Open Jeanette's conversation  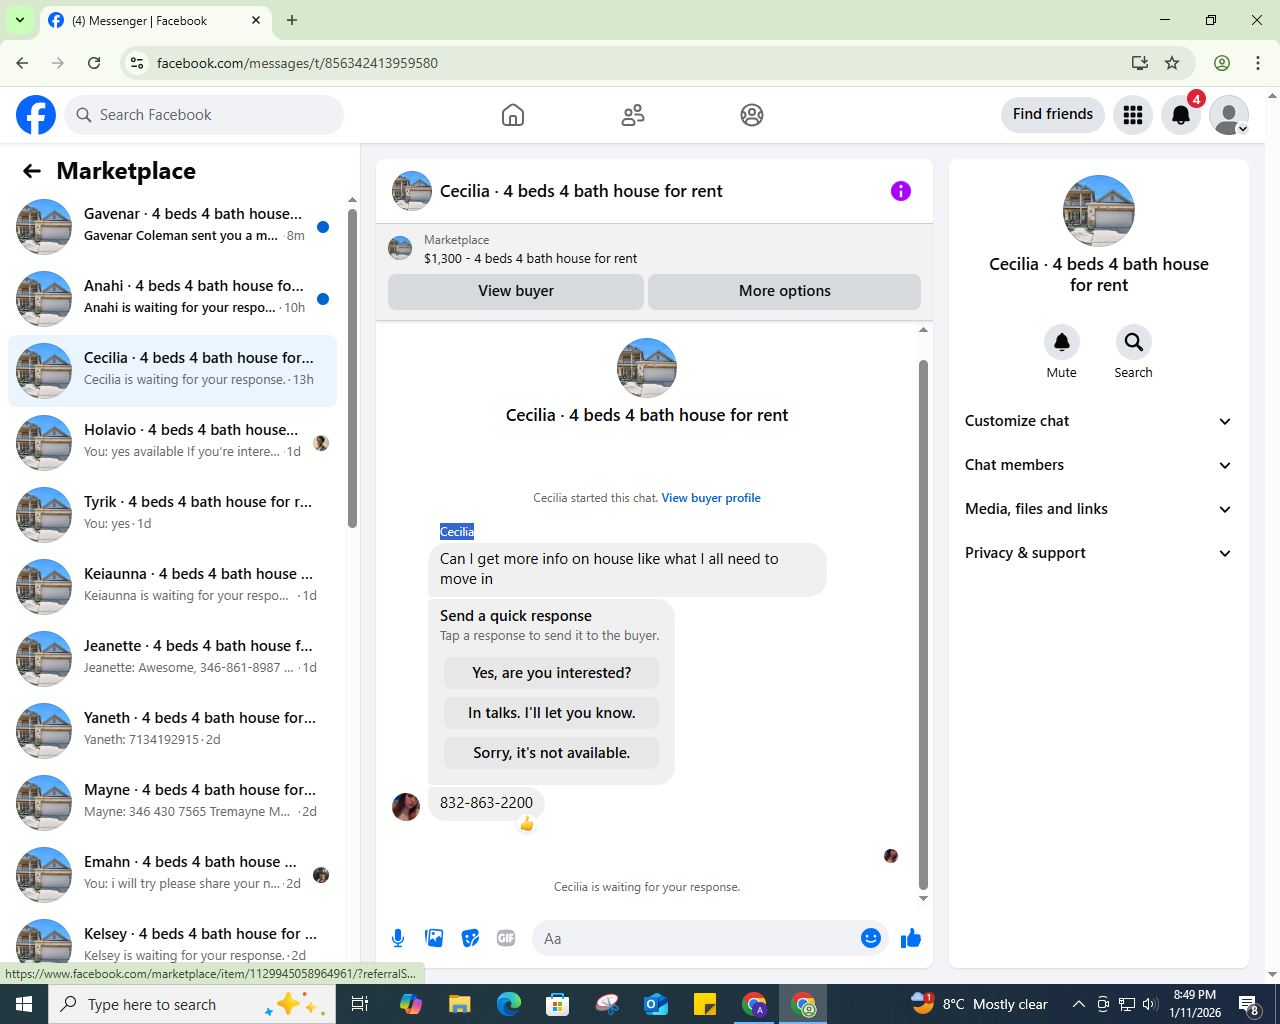[173, 659]
